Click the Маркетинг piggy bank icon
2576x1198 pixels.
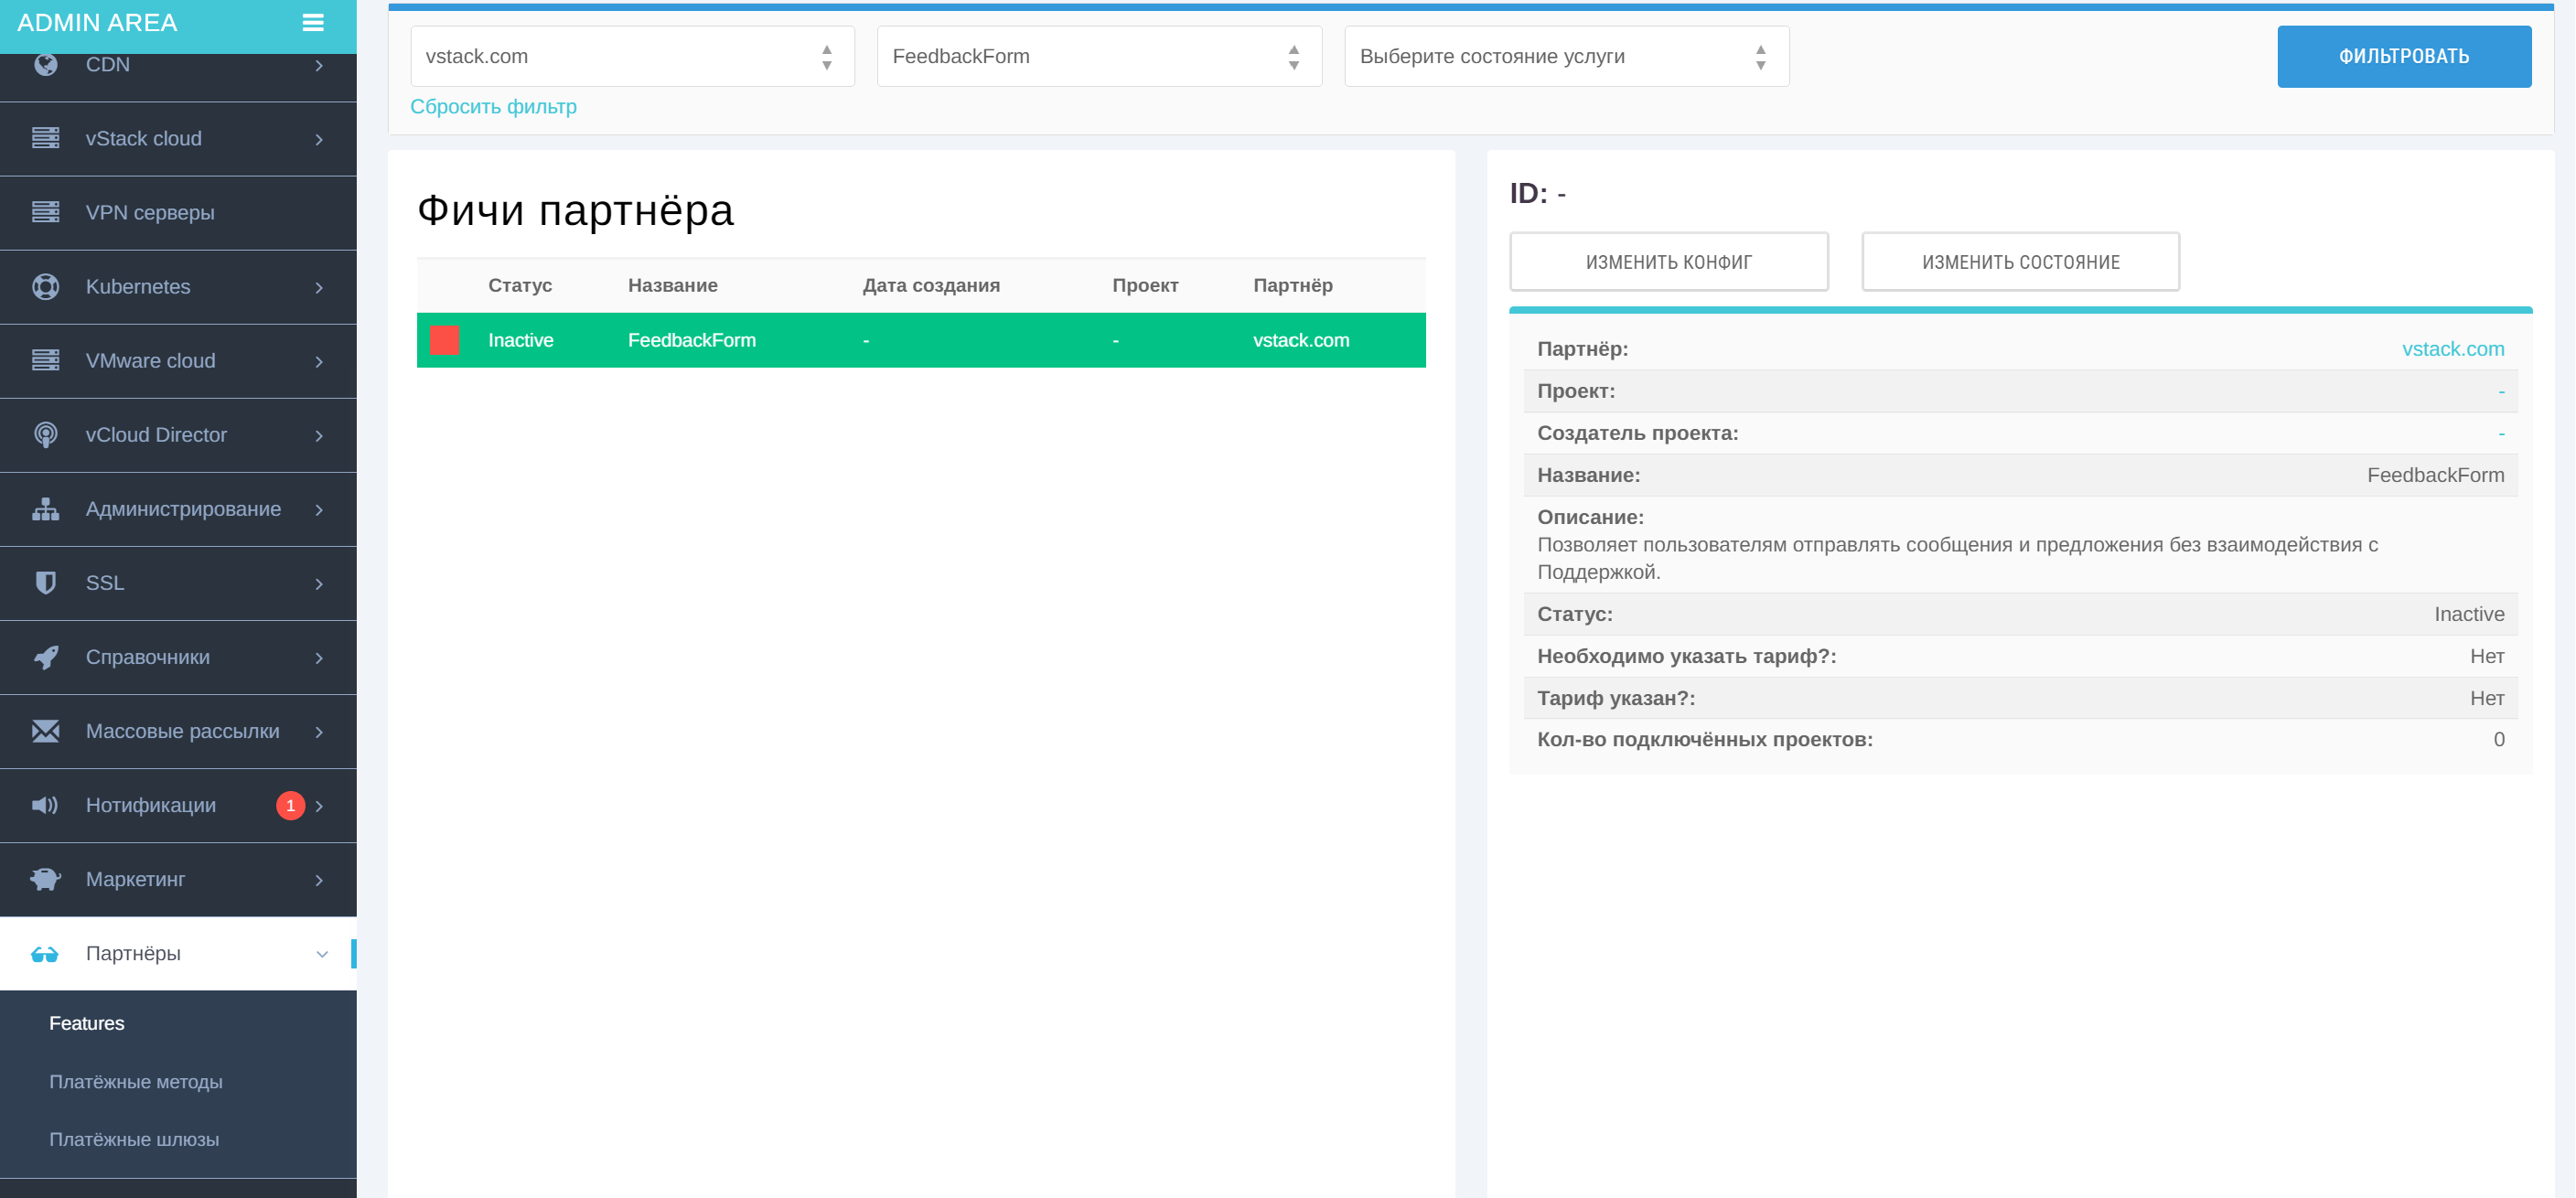tap(45, 879)
